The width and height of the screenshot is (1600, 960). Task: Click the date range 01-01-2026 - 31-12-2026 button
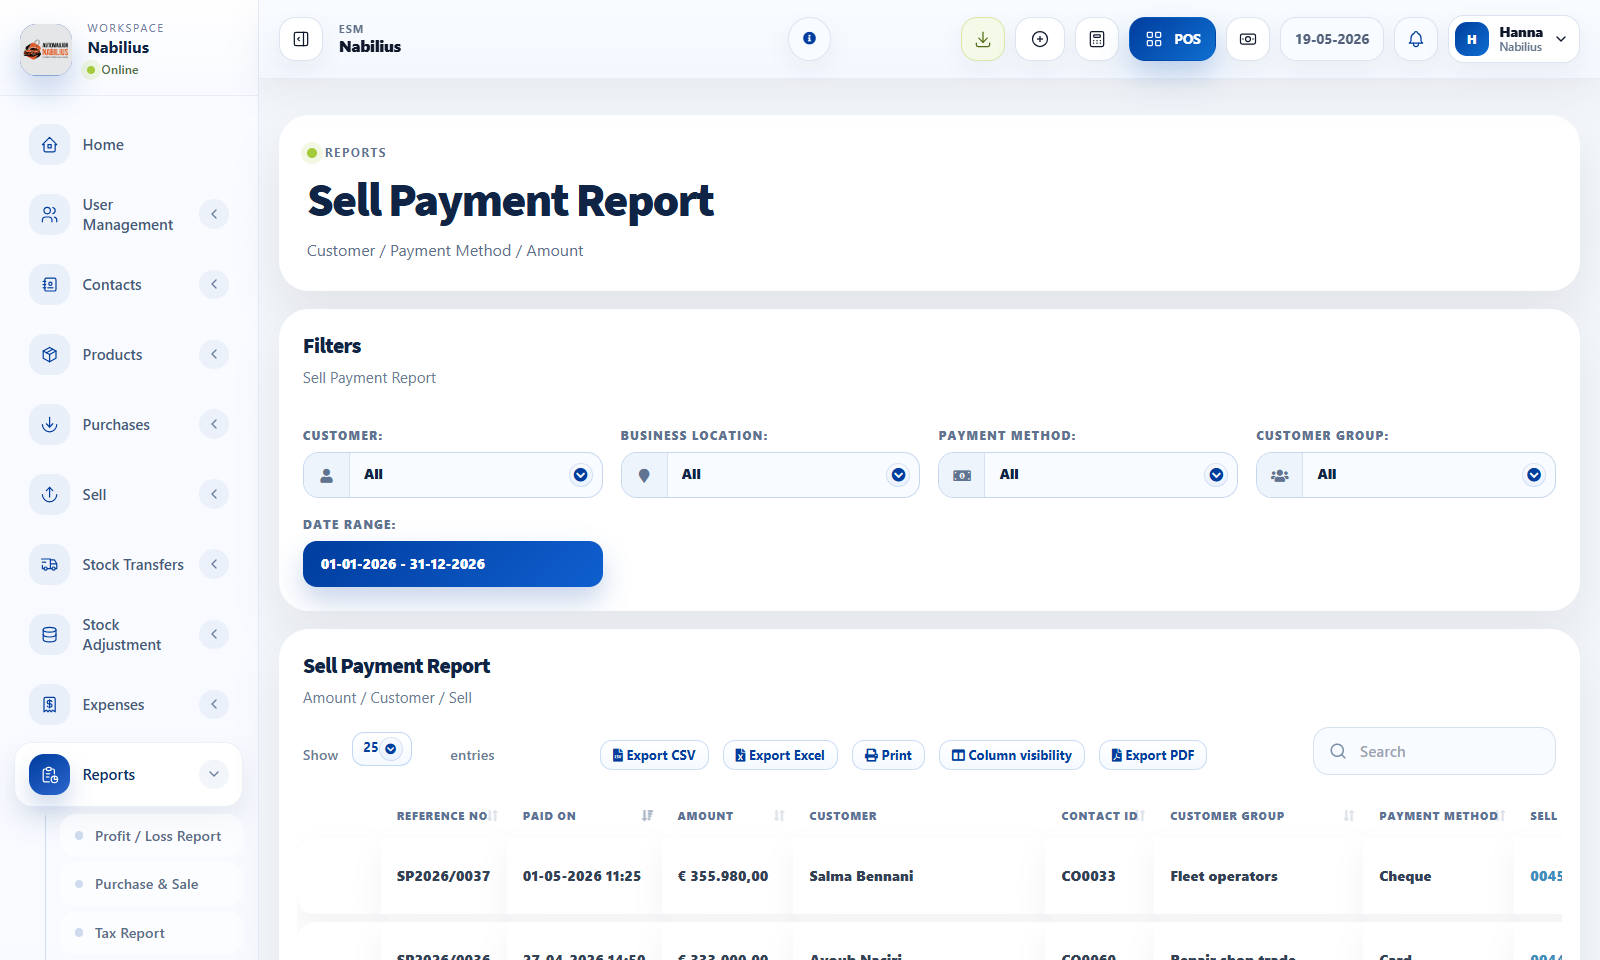click(453, 564)
